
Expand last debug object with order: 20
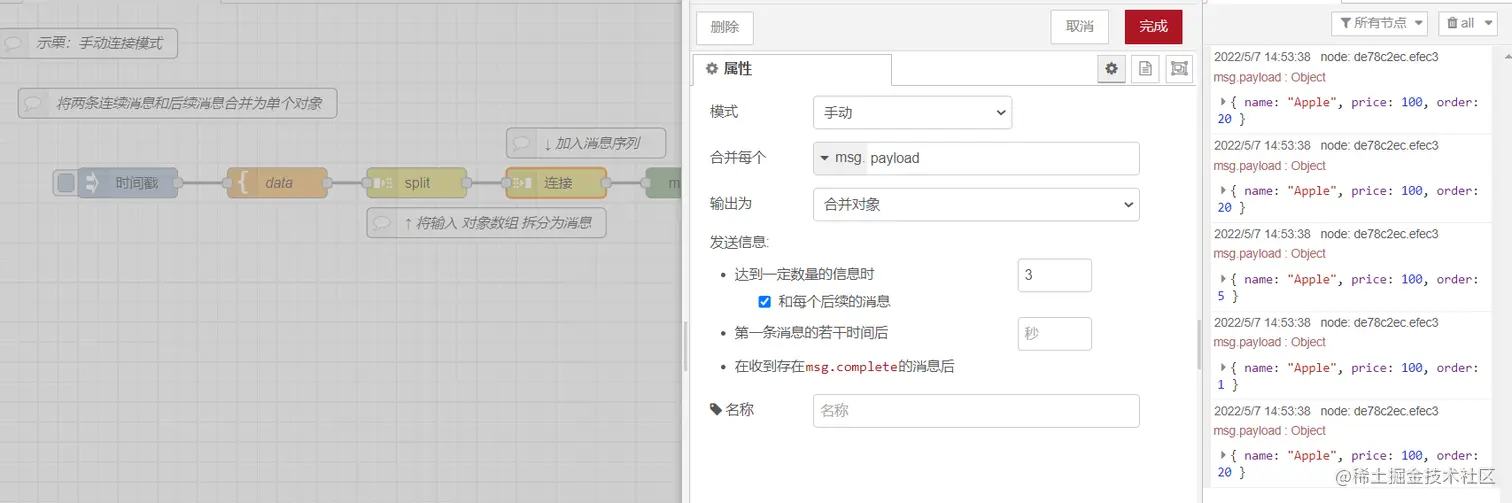1223,455
